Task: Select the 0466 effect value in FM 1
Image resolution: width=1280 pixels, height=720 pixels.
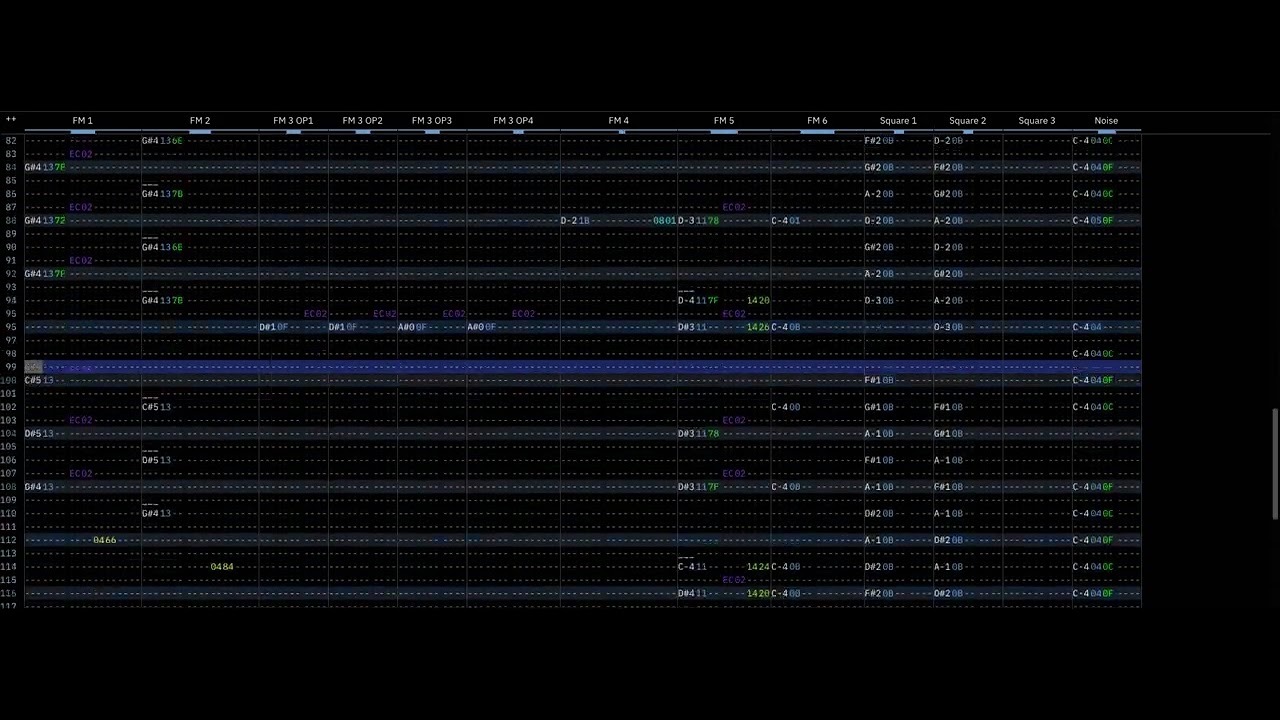Action: click(x=104, y=540)
